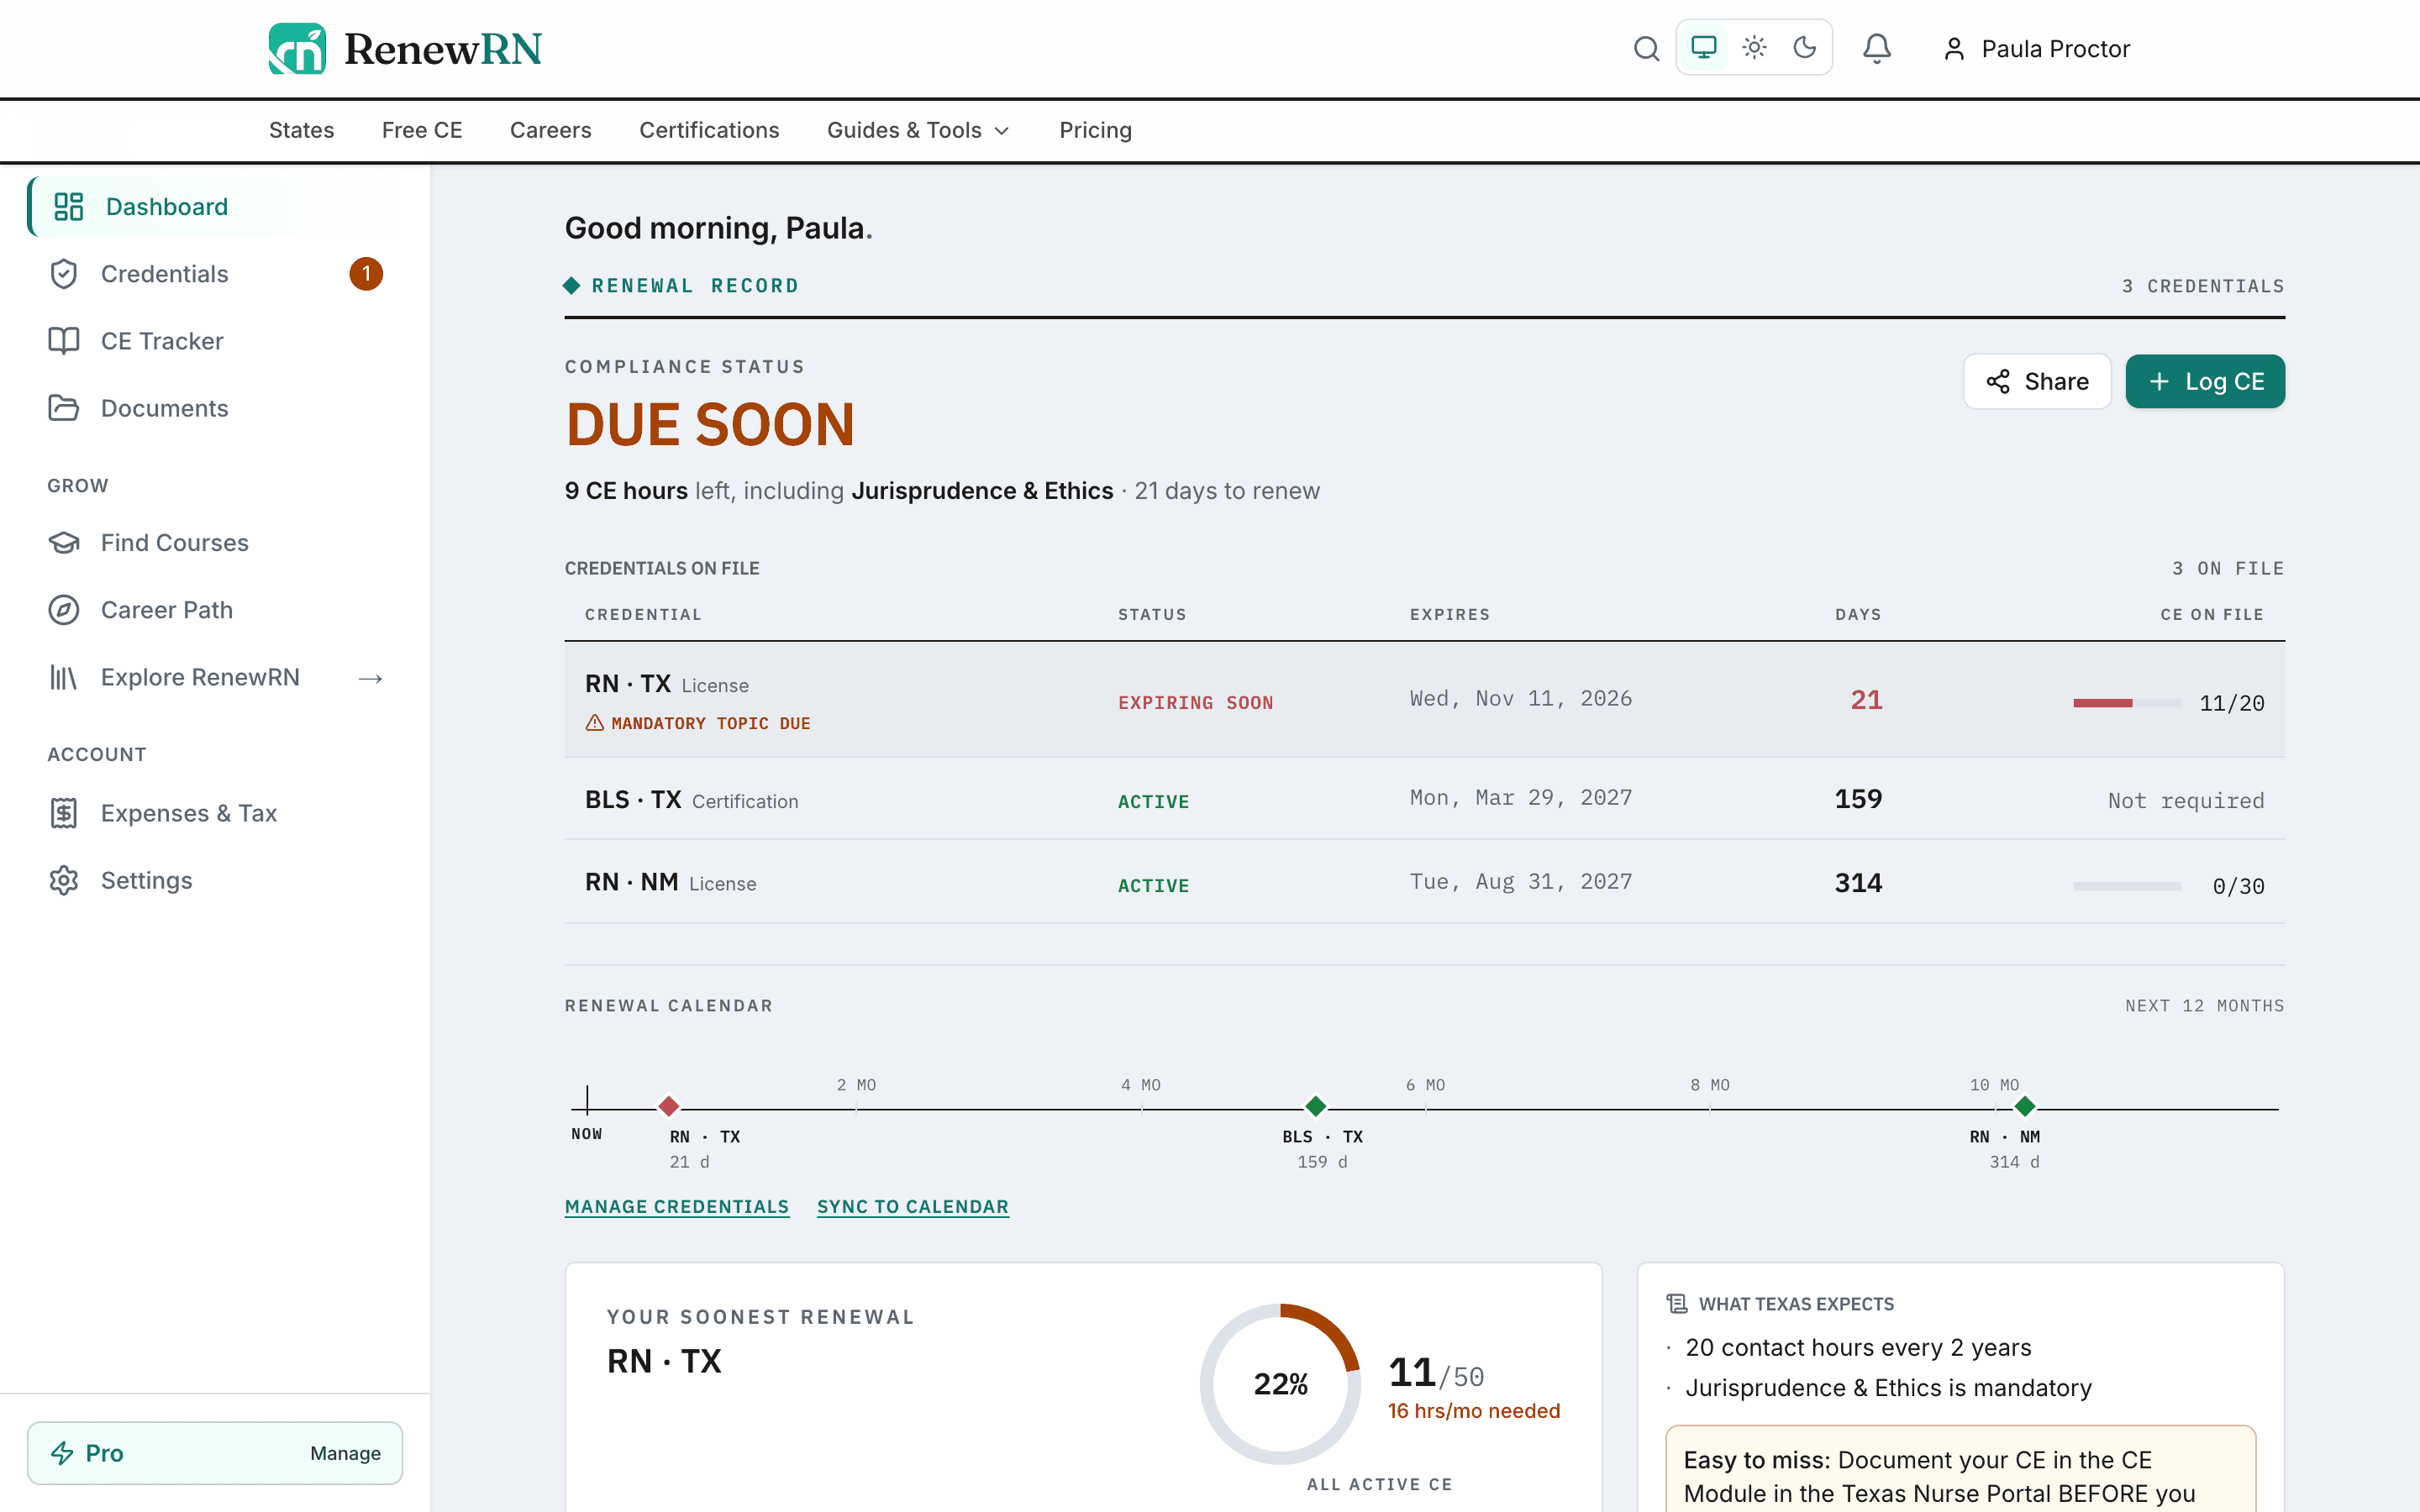The height and width of the screenshot is (1512, 2420).
Task: Select the BLS · TX Certification row
Action: [1424, 799]
